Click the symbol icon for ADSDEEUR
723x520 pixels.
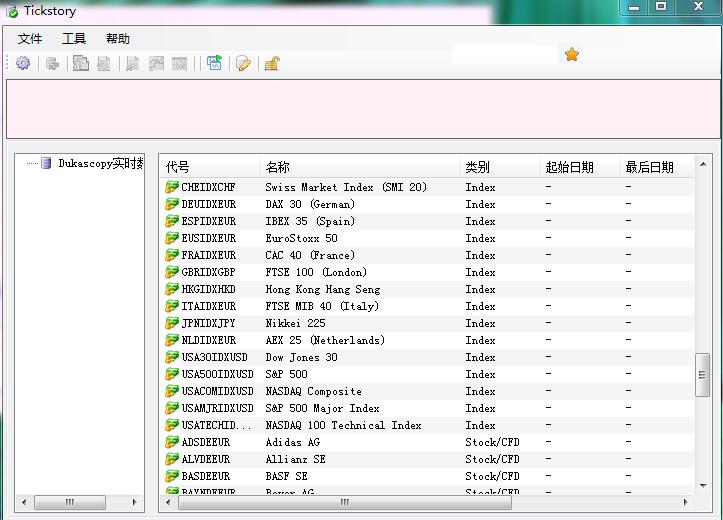172,442
